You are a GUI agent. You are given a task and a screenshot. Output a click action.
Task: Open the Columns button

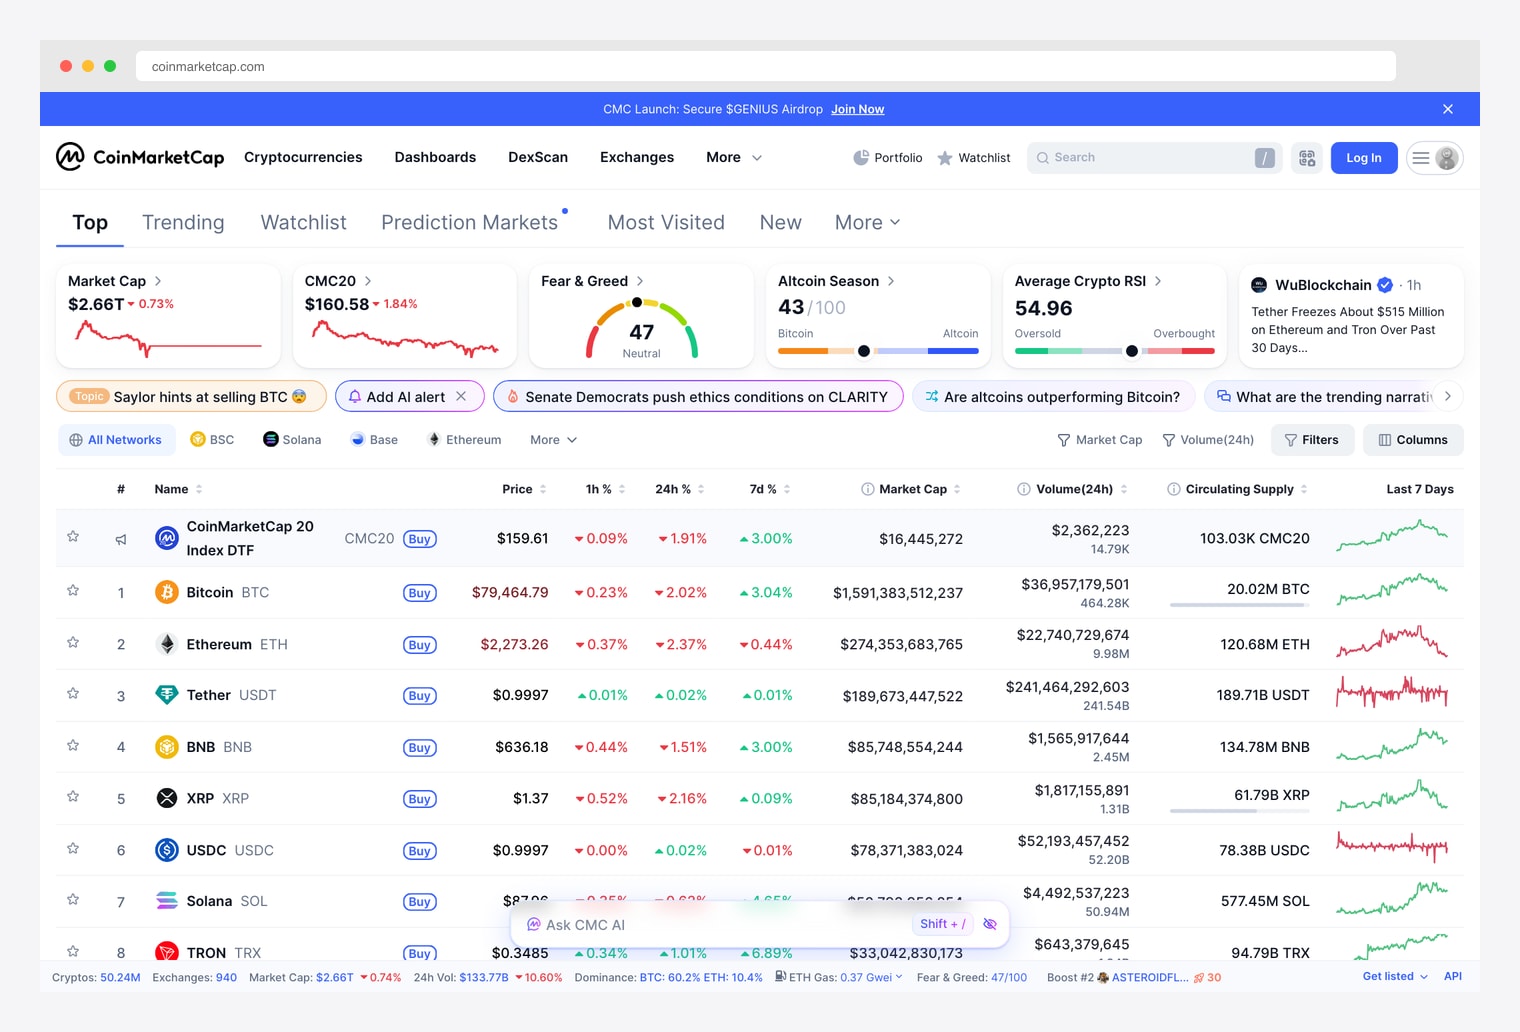(x=1413, y=440)
